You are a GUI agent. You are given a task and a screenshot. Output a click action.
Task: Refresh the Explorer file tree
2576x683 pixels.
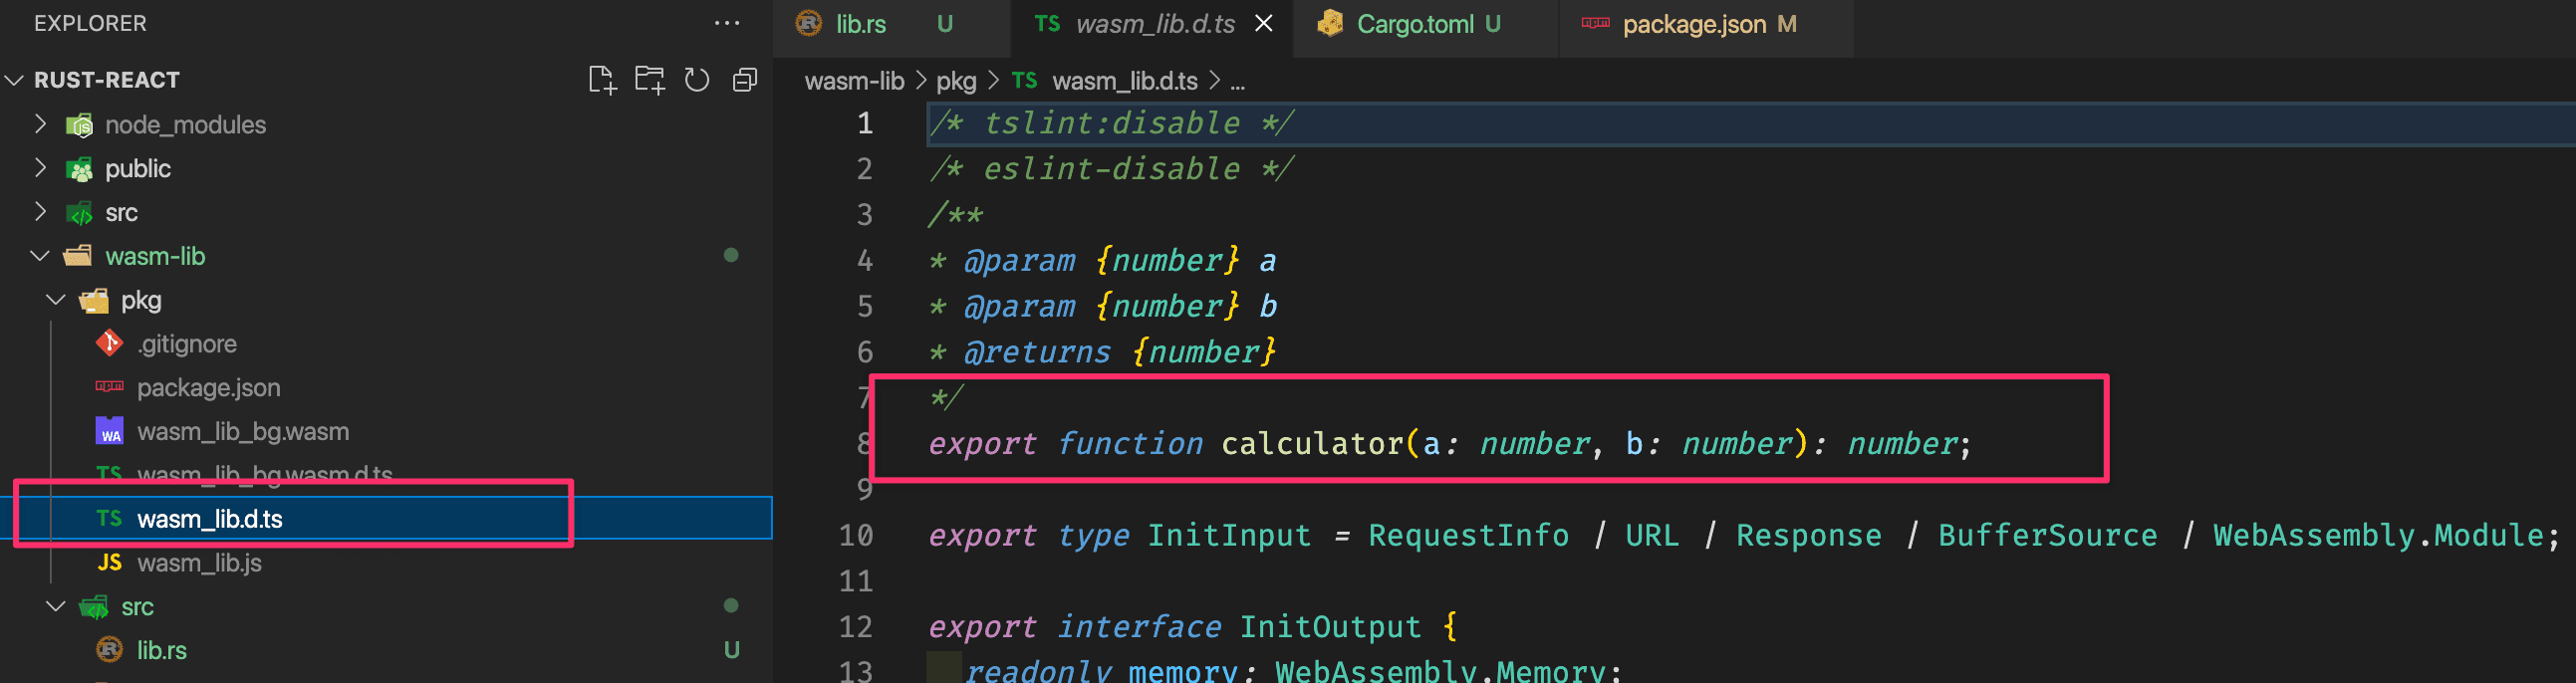point(697,80)
